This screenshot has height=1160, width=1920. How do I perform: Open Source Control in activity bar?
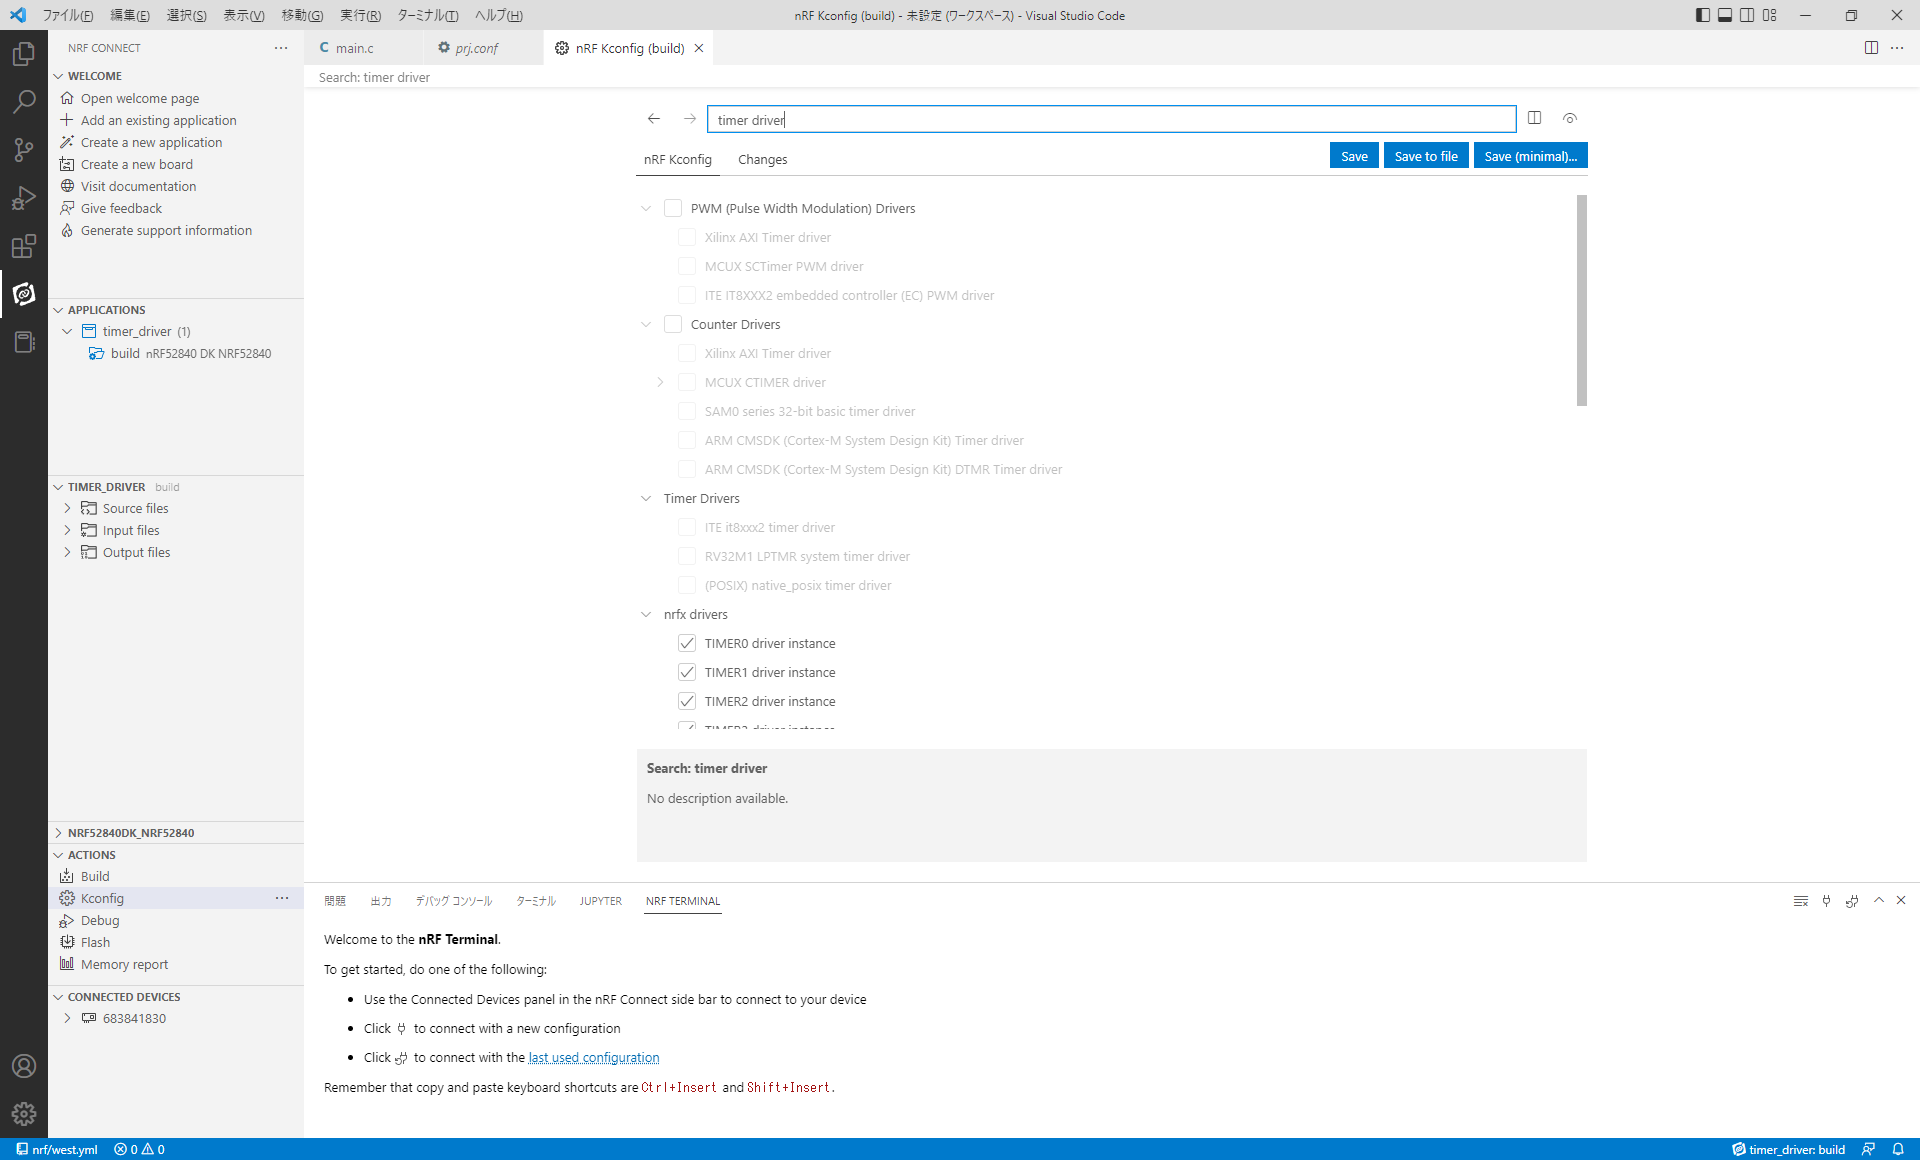tap(24, 150)
